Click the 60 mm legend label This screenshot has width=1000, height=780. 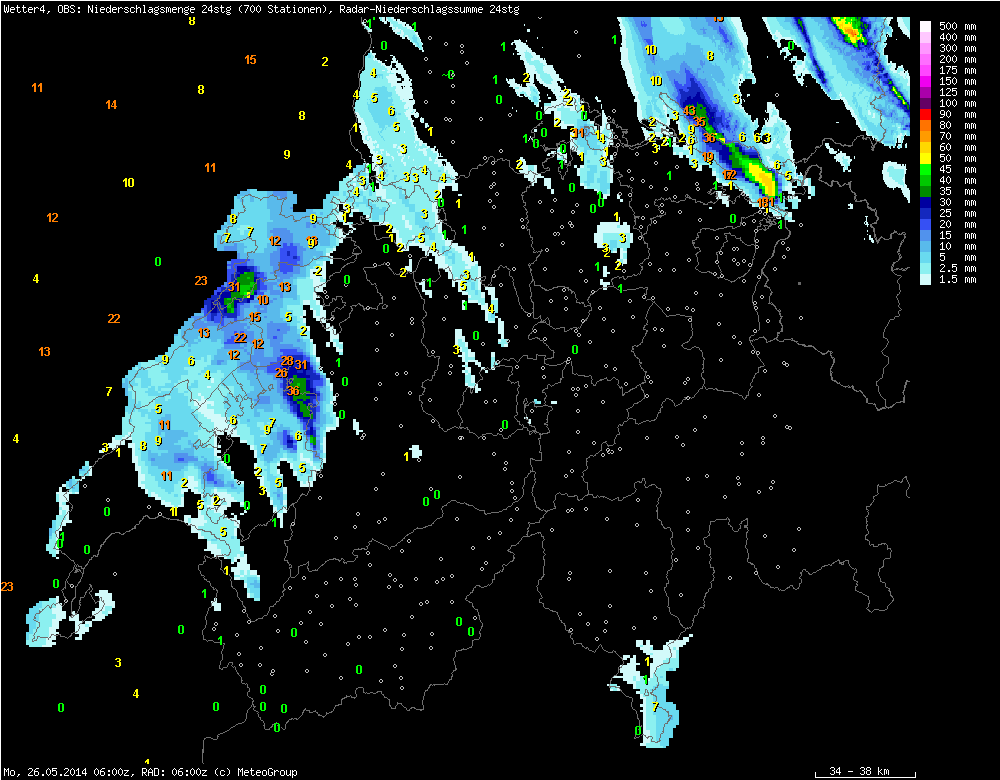pos(957,147)
